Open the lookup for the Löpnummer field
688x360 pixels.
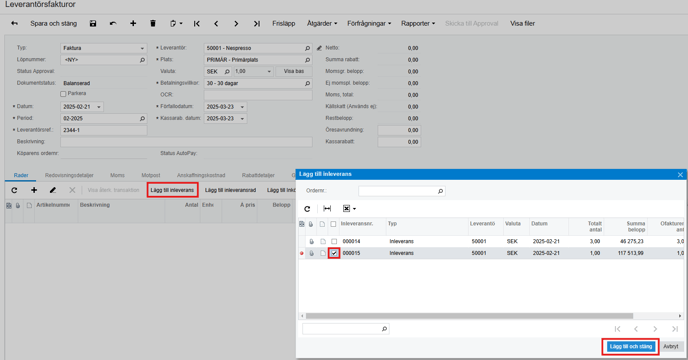coord(143,60)
